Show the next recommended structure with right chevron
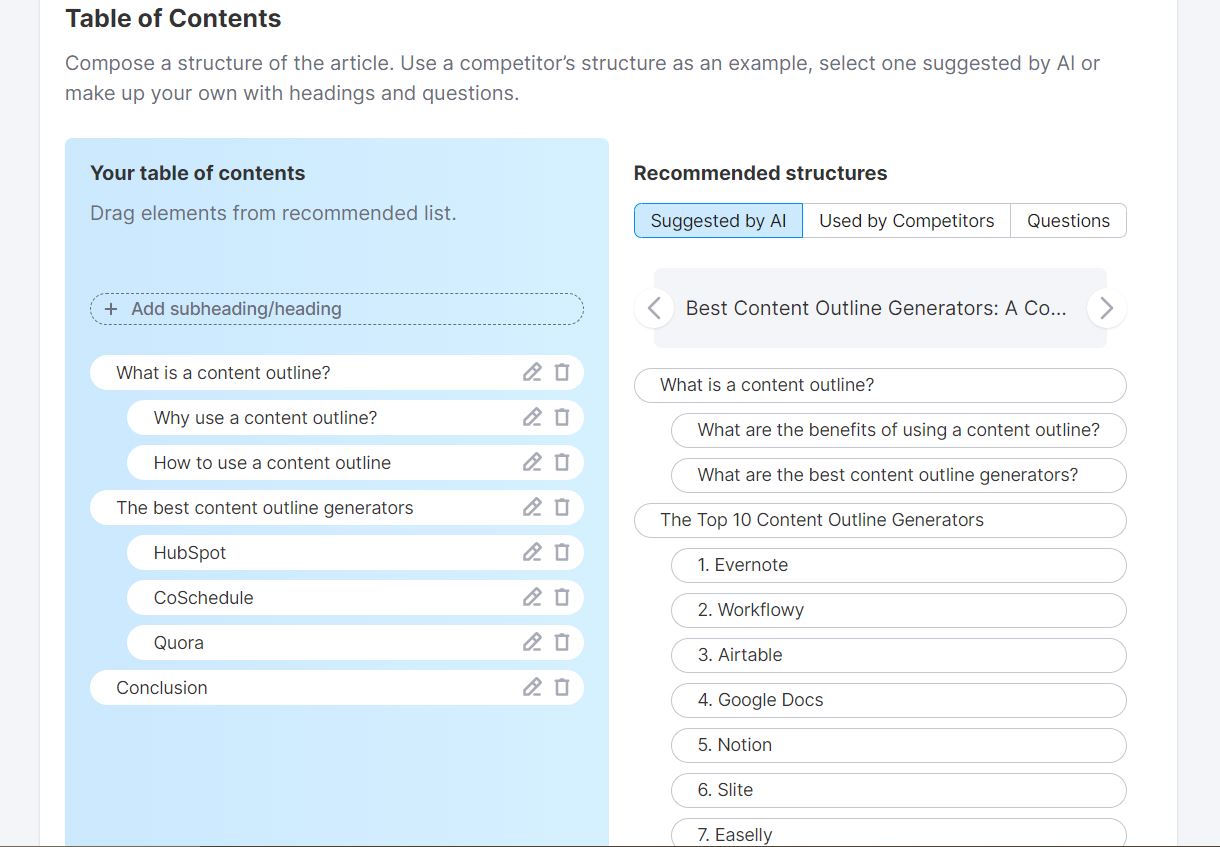This screenshot has width=1220, height=847. (1106, 308)
